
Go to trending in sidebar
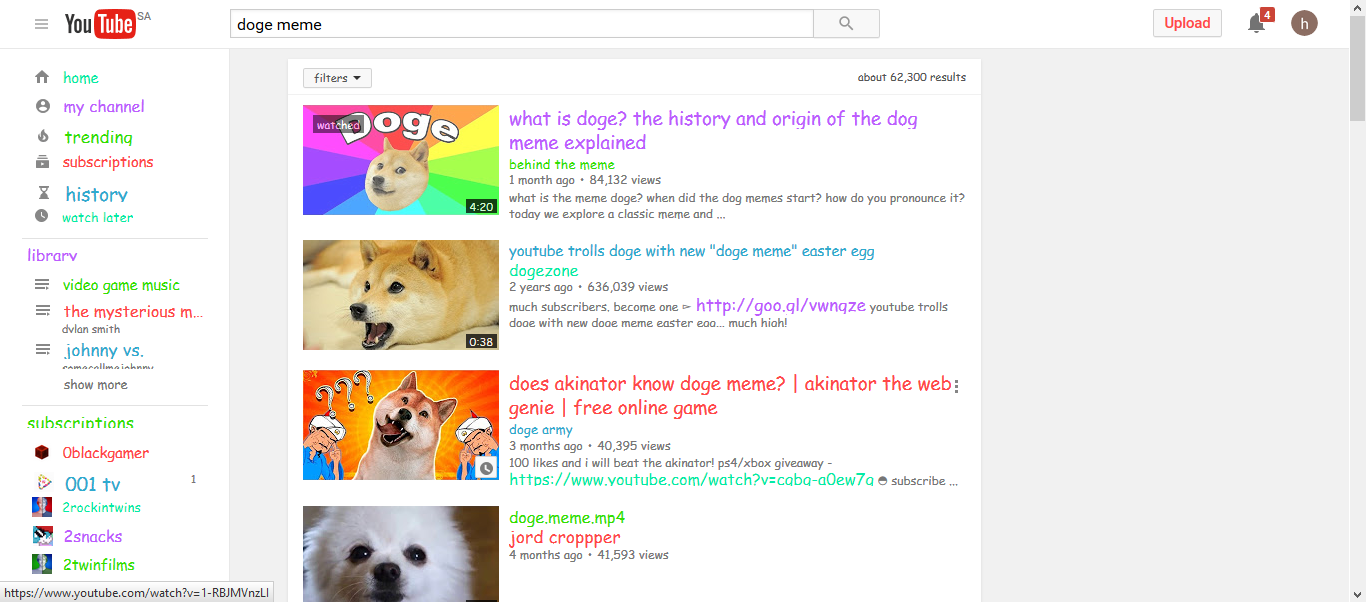[98, 137]
